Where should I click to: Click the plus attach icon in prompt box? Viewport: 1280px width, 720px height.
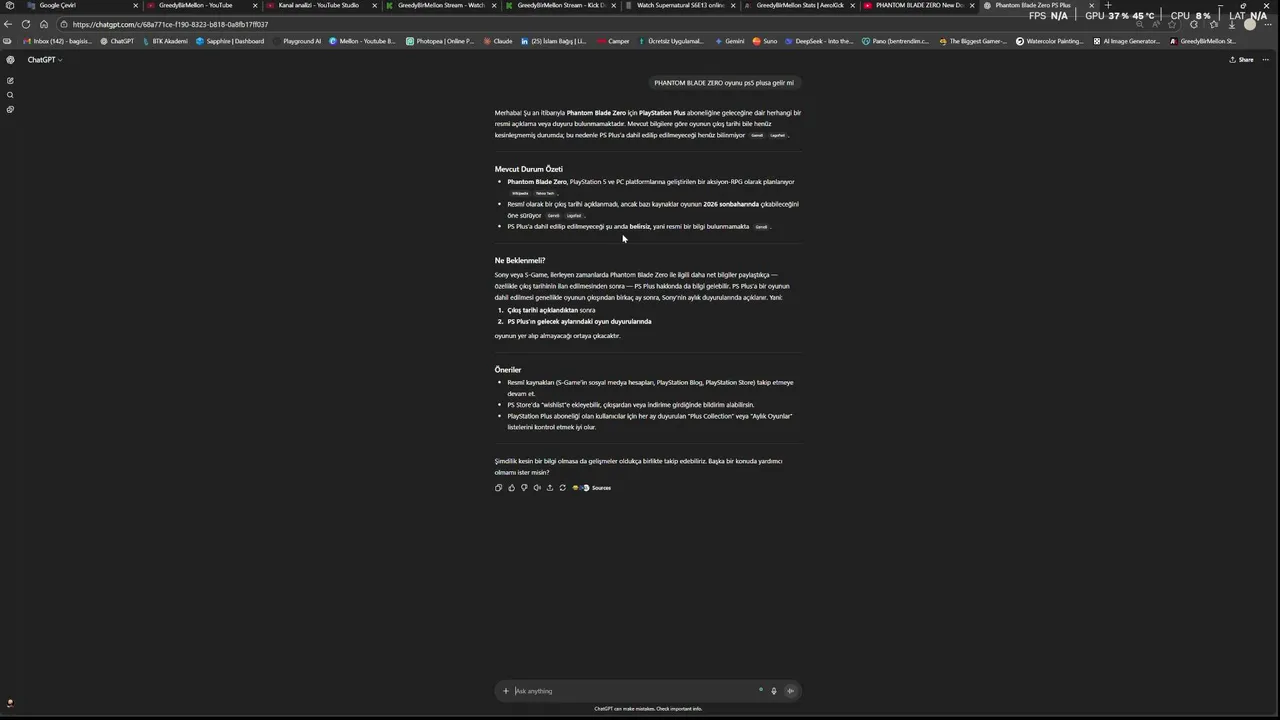pos(506,691)
